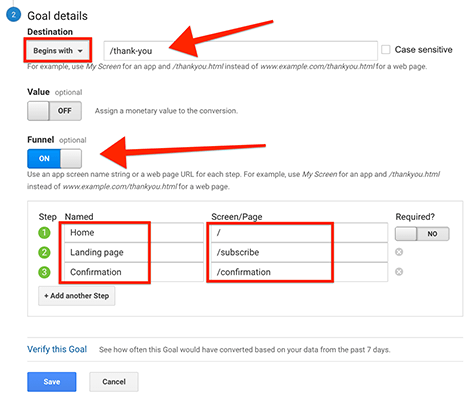The image size is (470, 400).
Task: Click the green step 1 circle icon
Action: click(44, 233)
